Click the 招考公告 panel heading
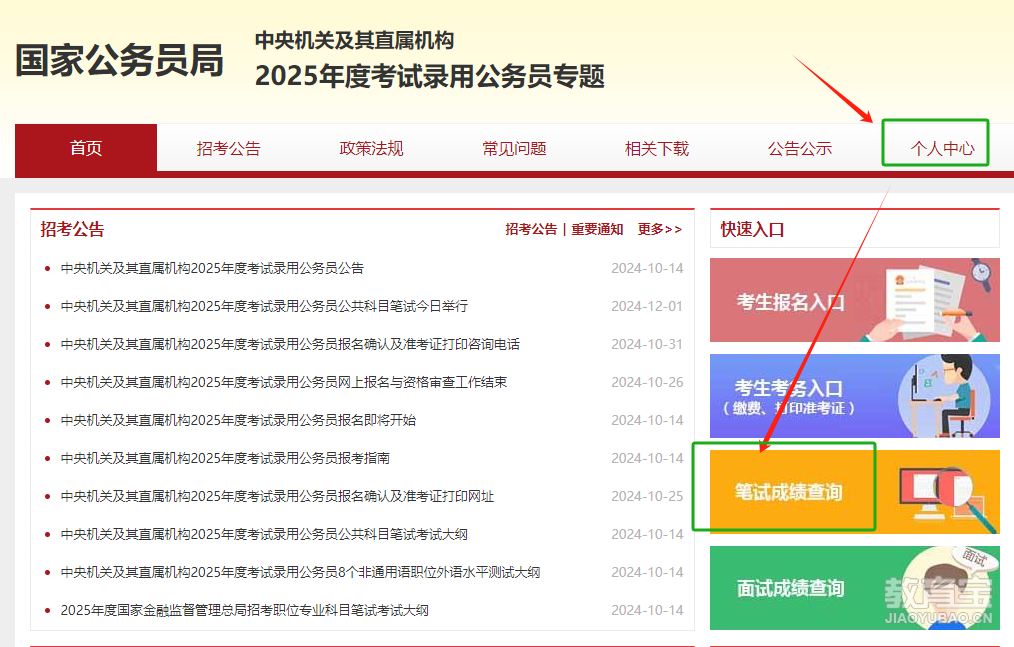This screenshot has width=1014, height=647. (x=72, y=229)
